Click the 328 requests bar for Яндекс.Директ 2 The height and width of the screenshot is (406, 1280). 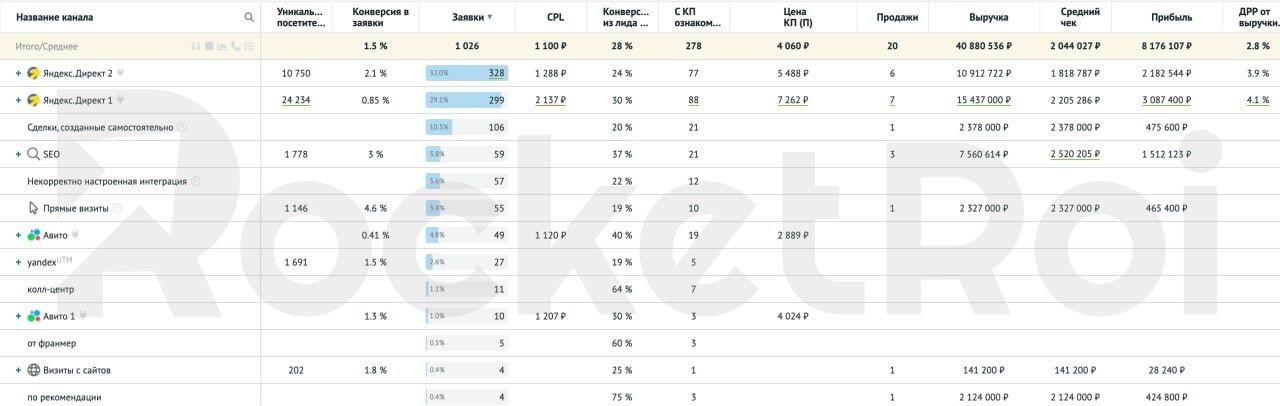coord(467,73)
